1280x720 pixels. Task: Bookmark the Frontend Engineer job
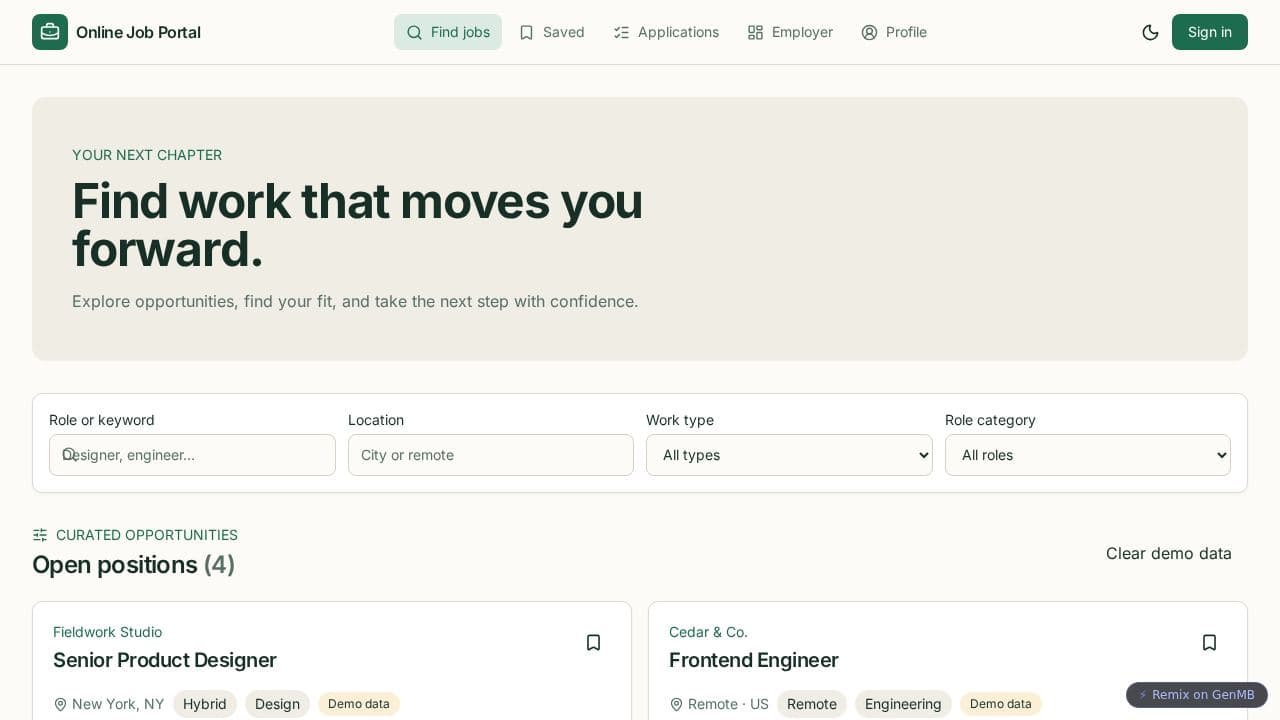1209,642
